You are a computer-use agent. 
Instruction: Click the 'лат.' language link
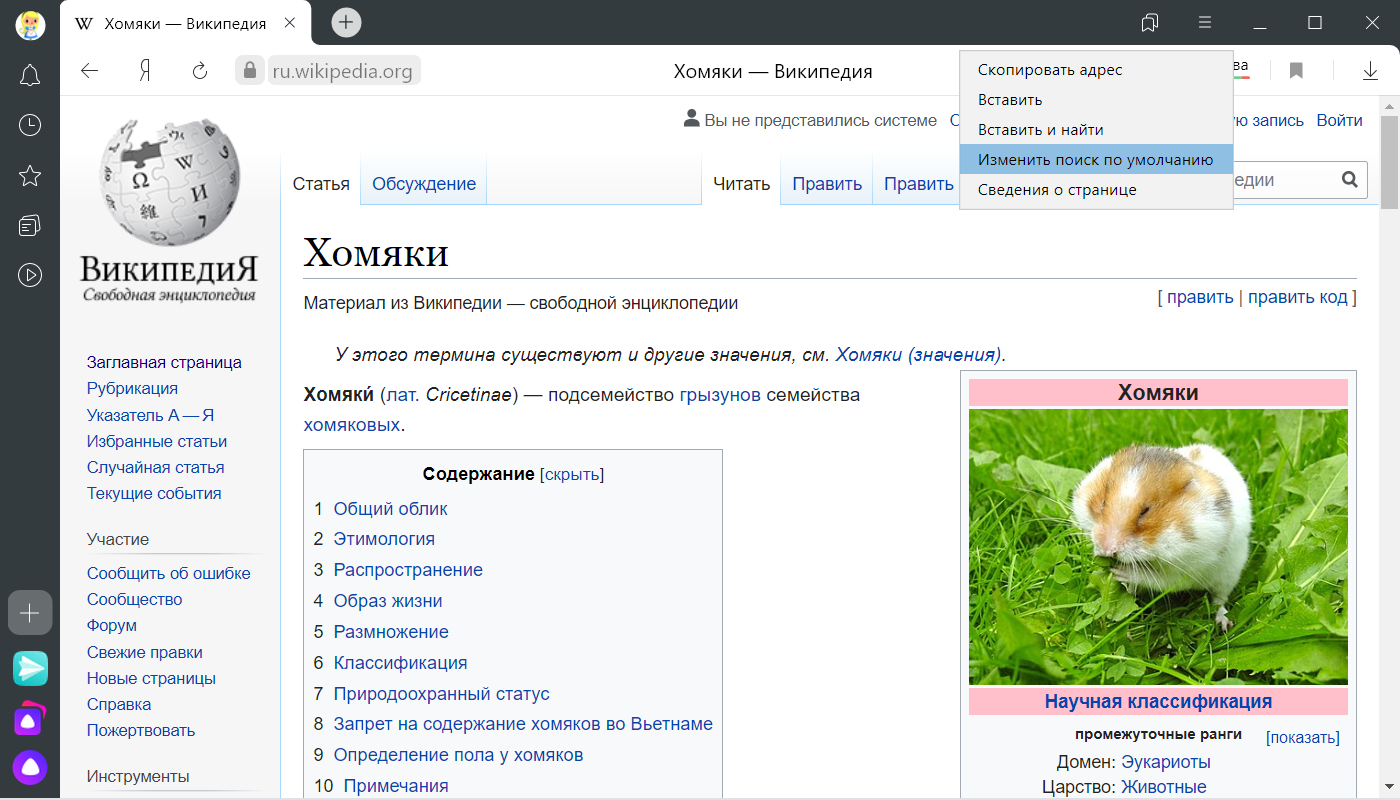coord(402,394)
